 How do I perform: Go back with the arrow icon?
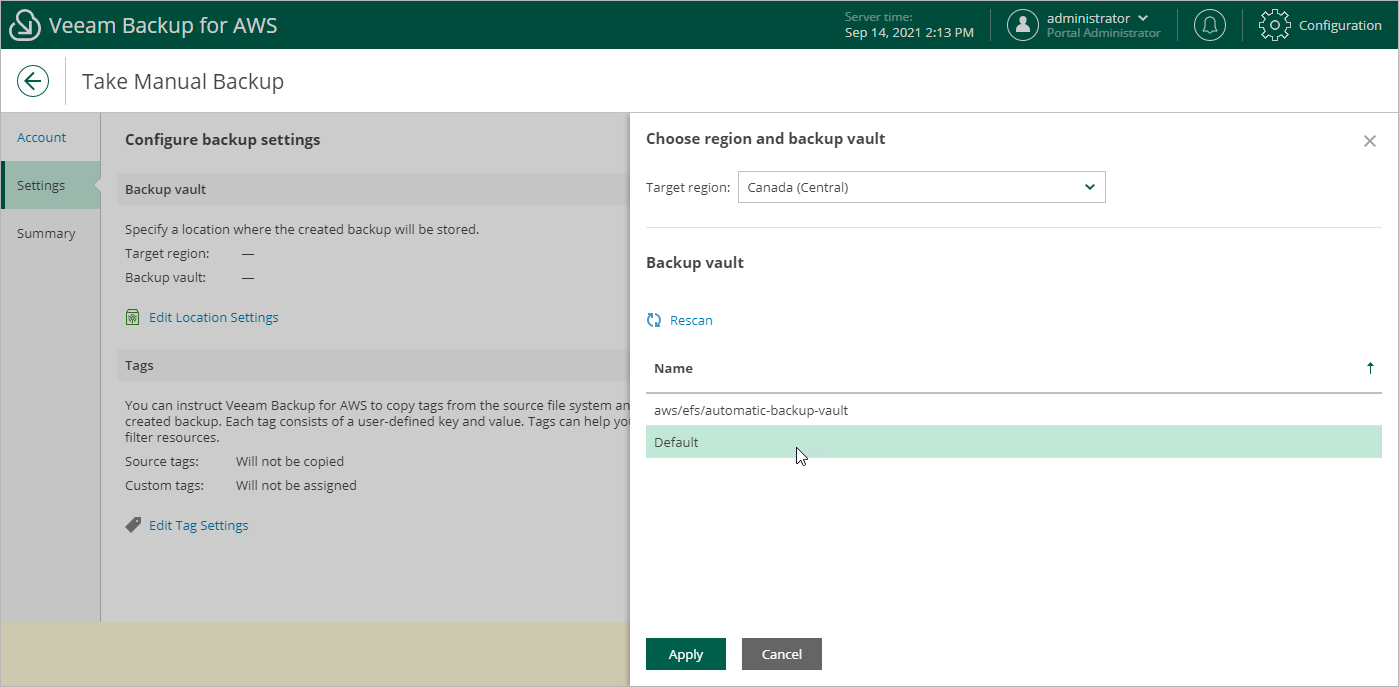33,81
